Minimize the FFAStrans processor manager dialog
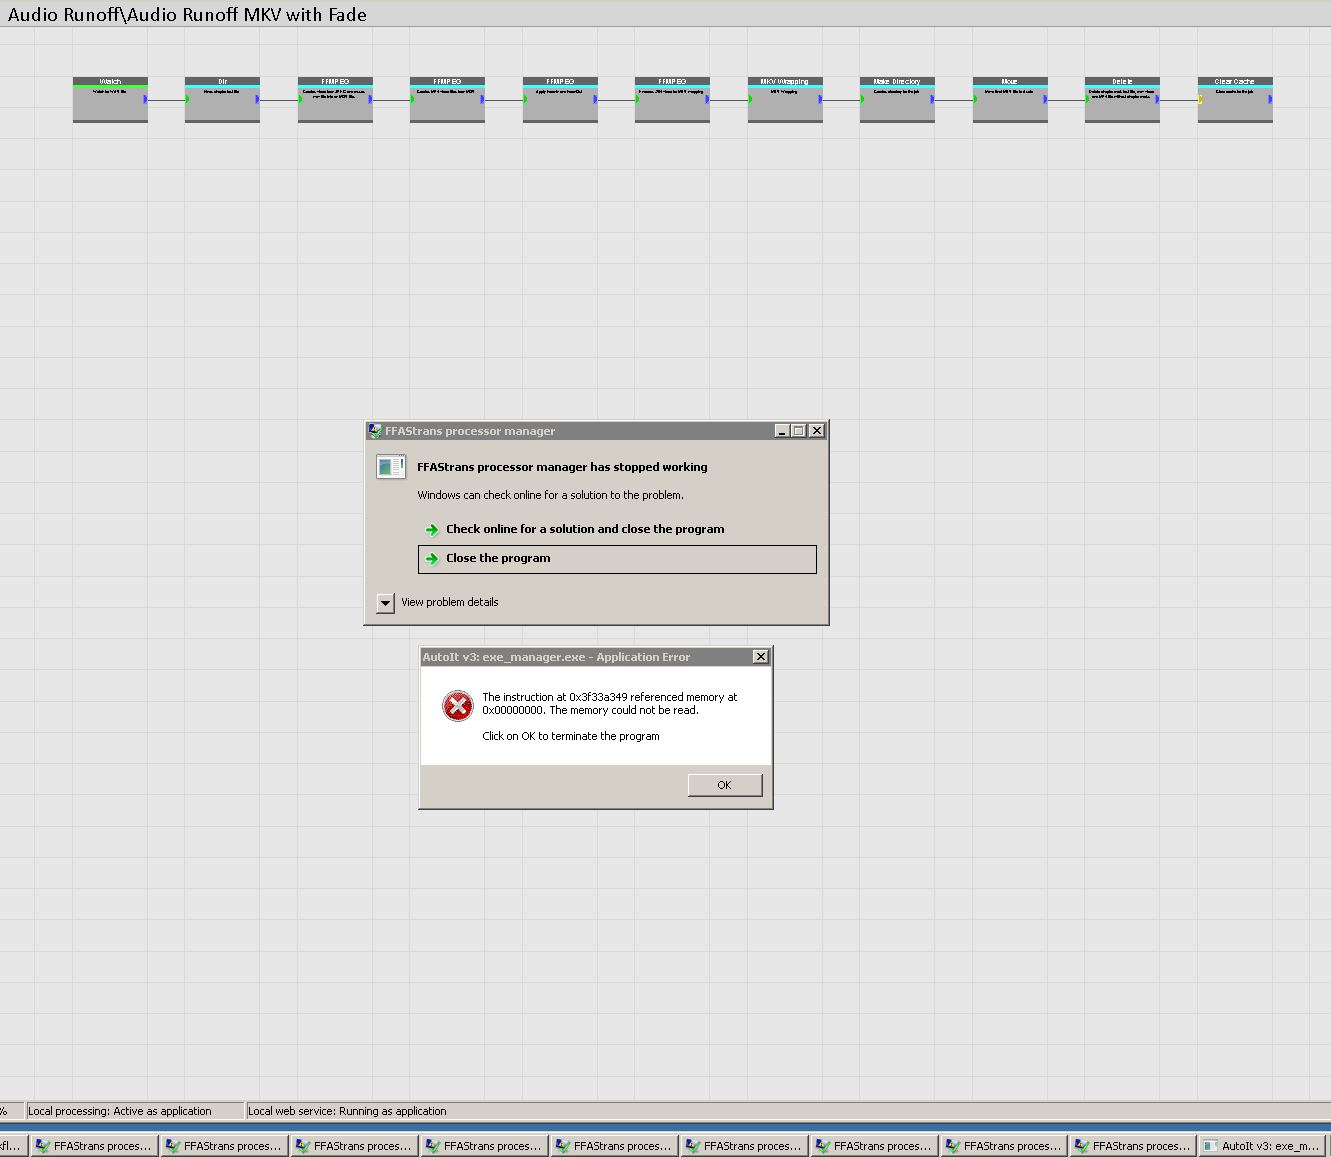1331x1158 pixels. point(782,431)
